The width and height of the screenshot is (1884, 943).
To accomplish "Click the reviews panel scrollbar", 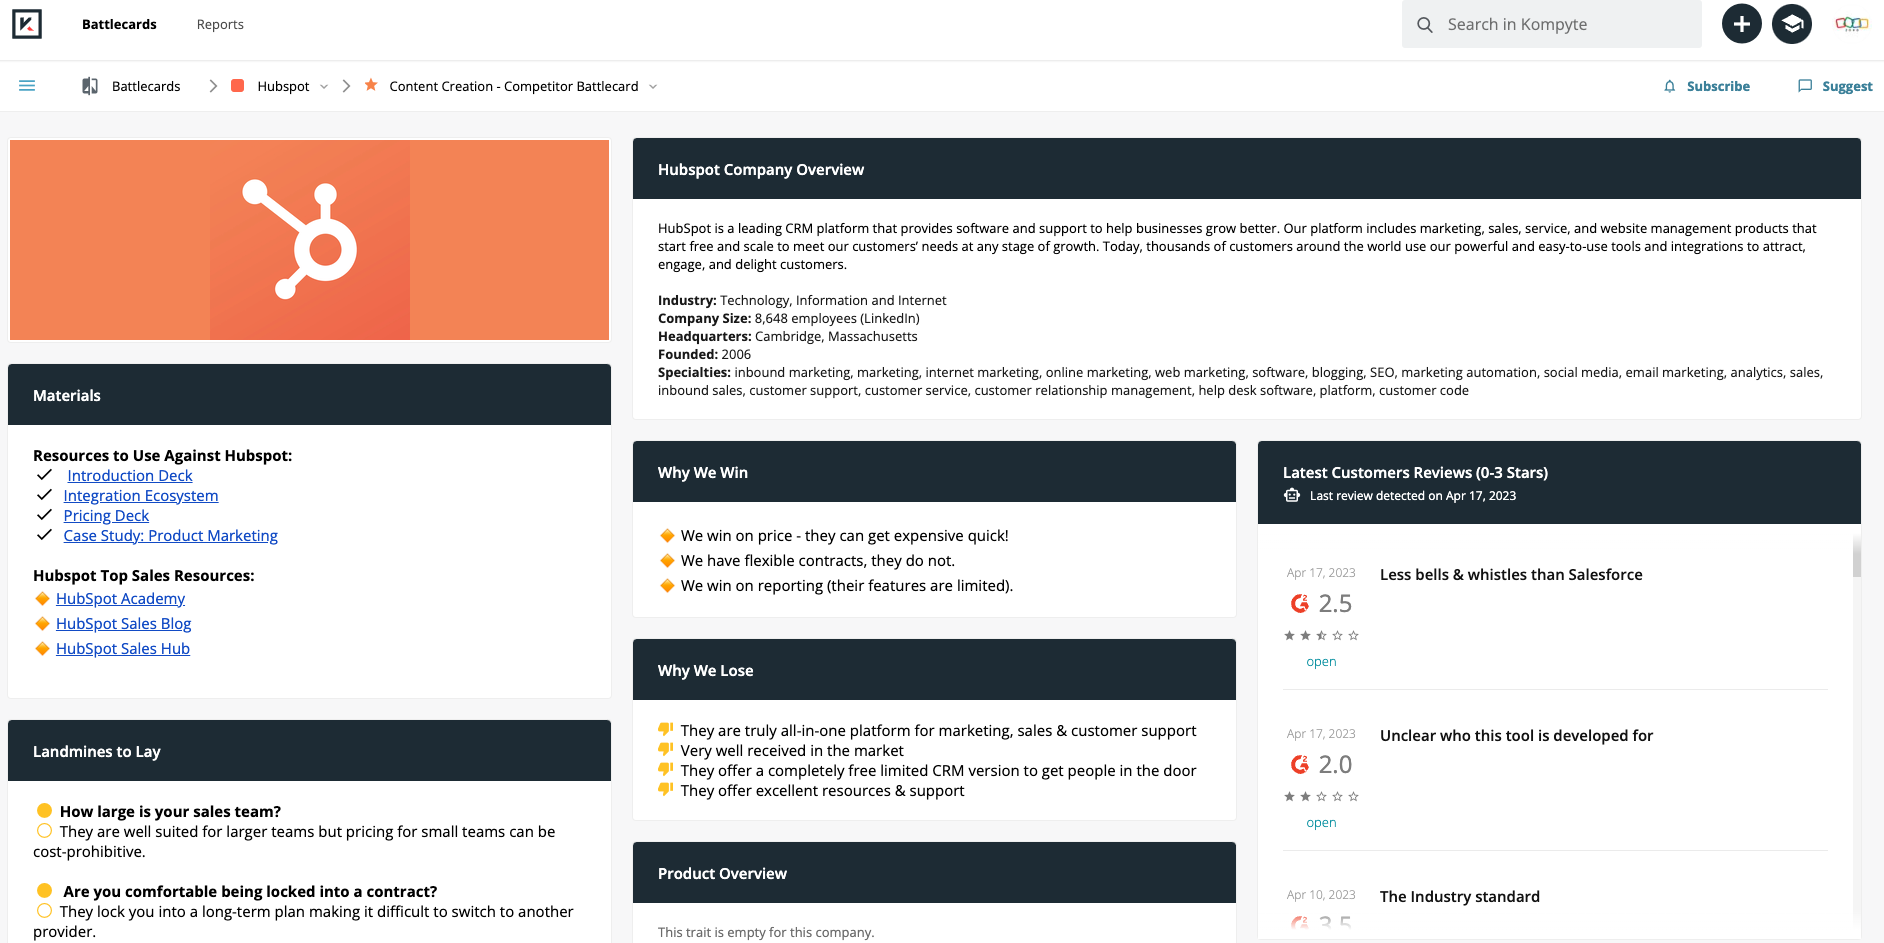I will click(1857, 557).
